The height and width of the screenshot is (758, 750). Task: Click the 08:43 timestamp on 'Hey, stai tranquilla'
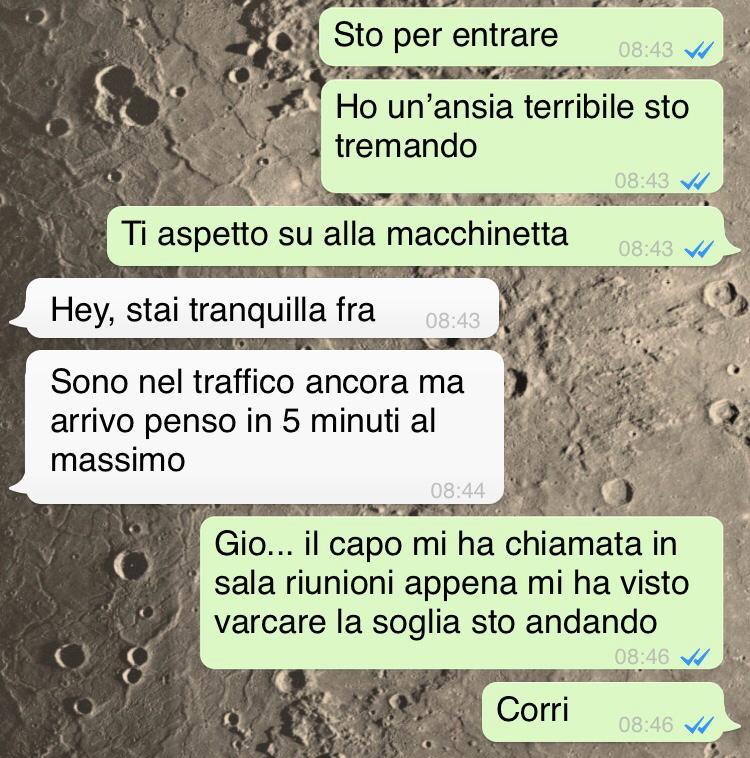point(453,321)
